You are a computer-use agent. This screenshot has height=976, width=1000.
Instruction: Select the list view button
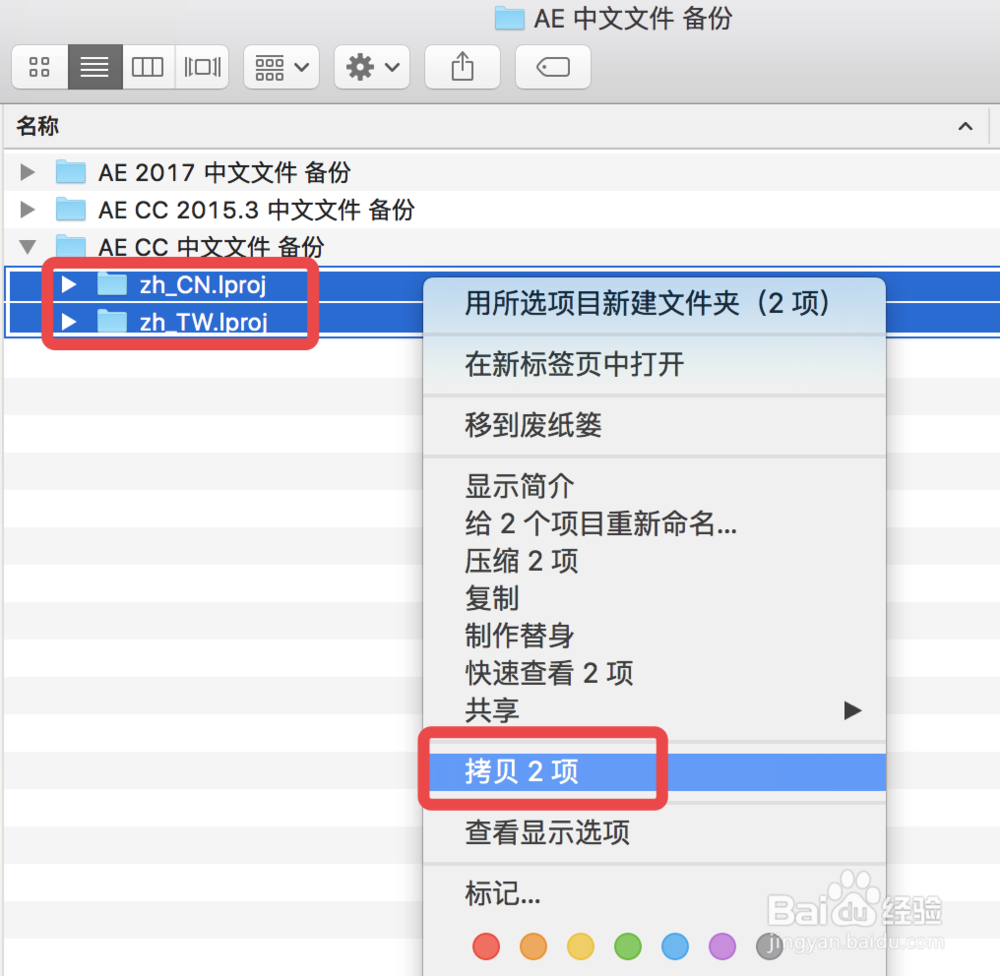95,67
